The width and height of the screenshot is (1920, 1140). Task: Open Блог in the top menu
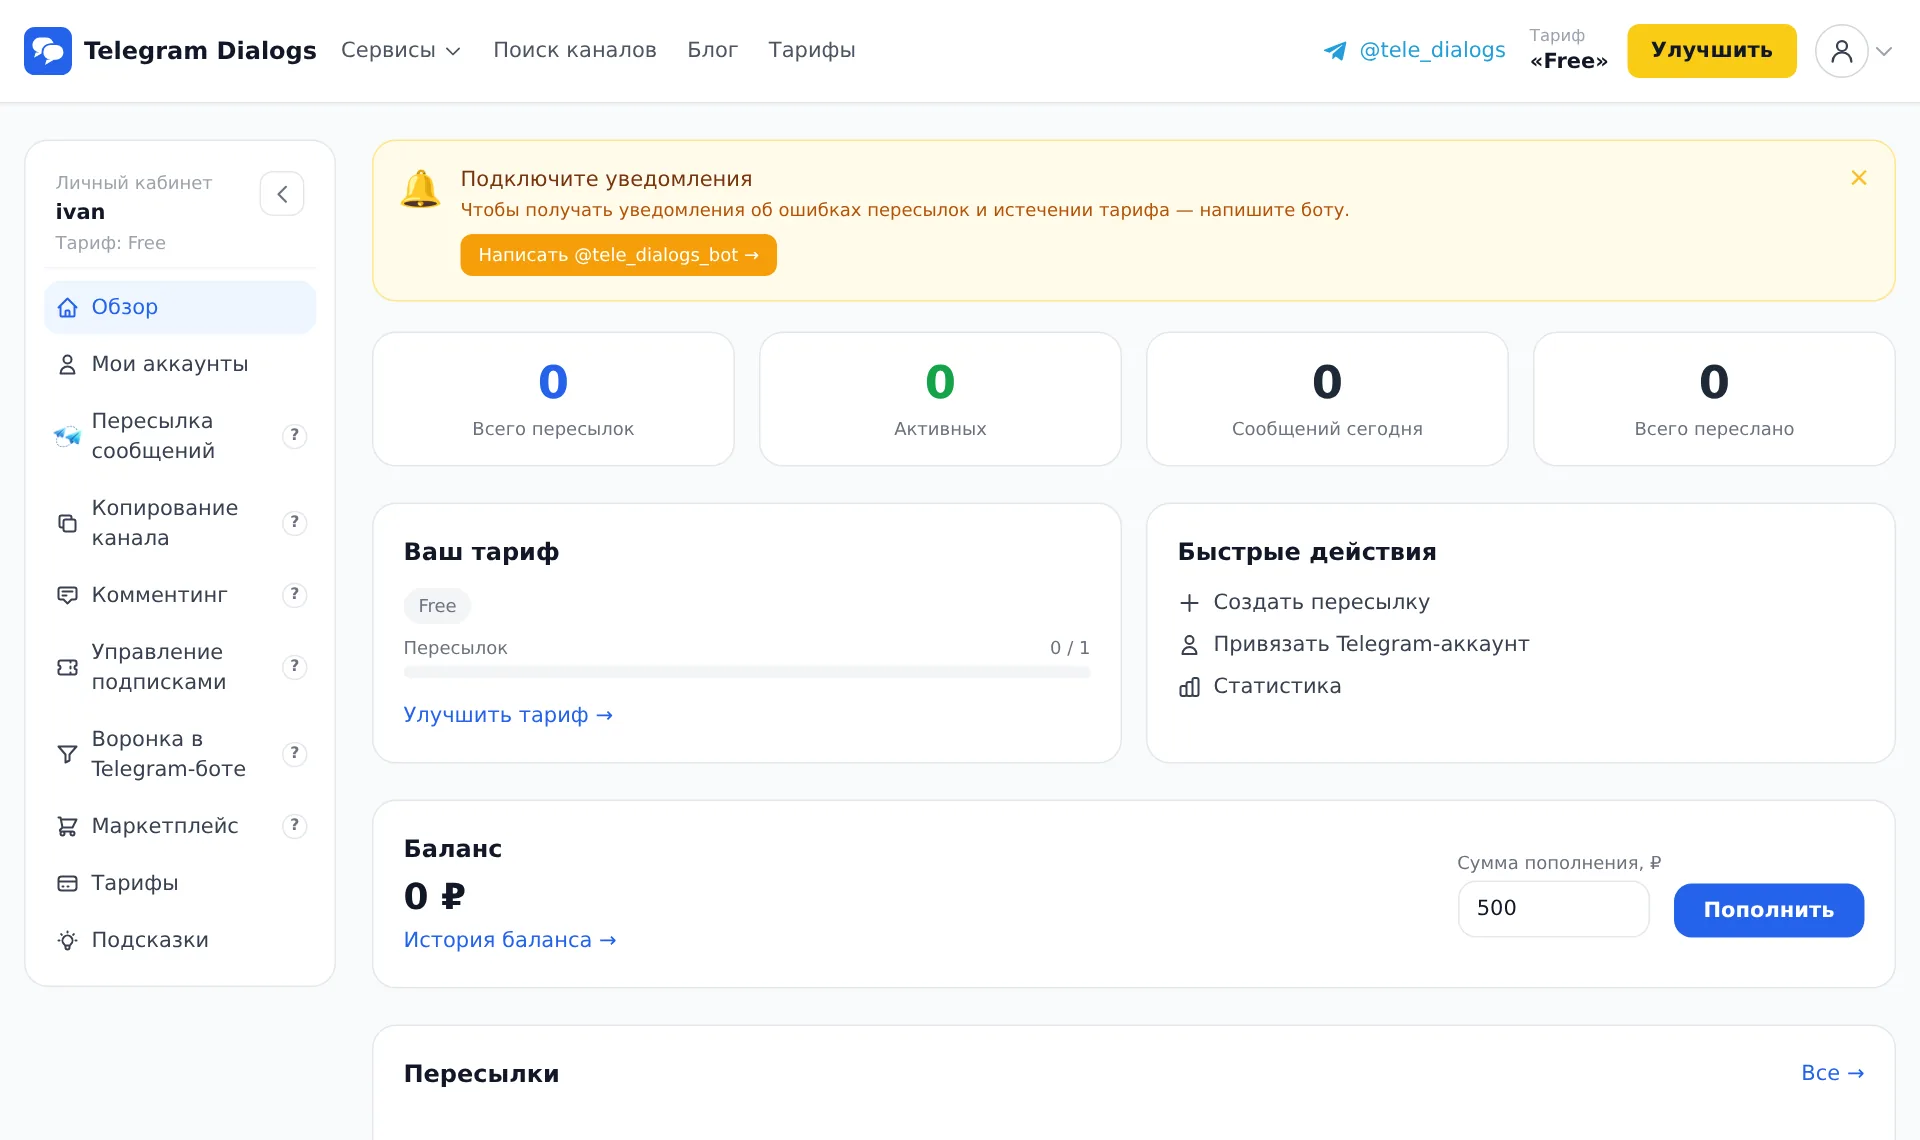(712, 50)
